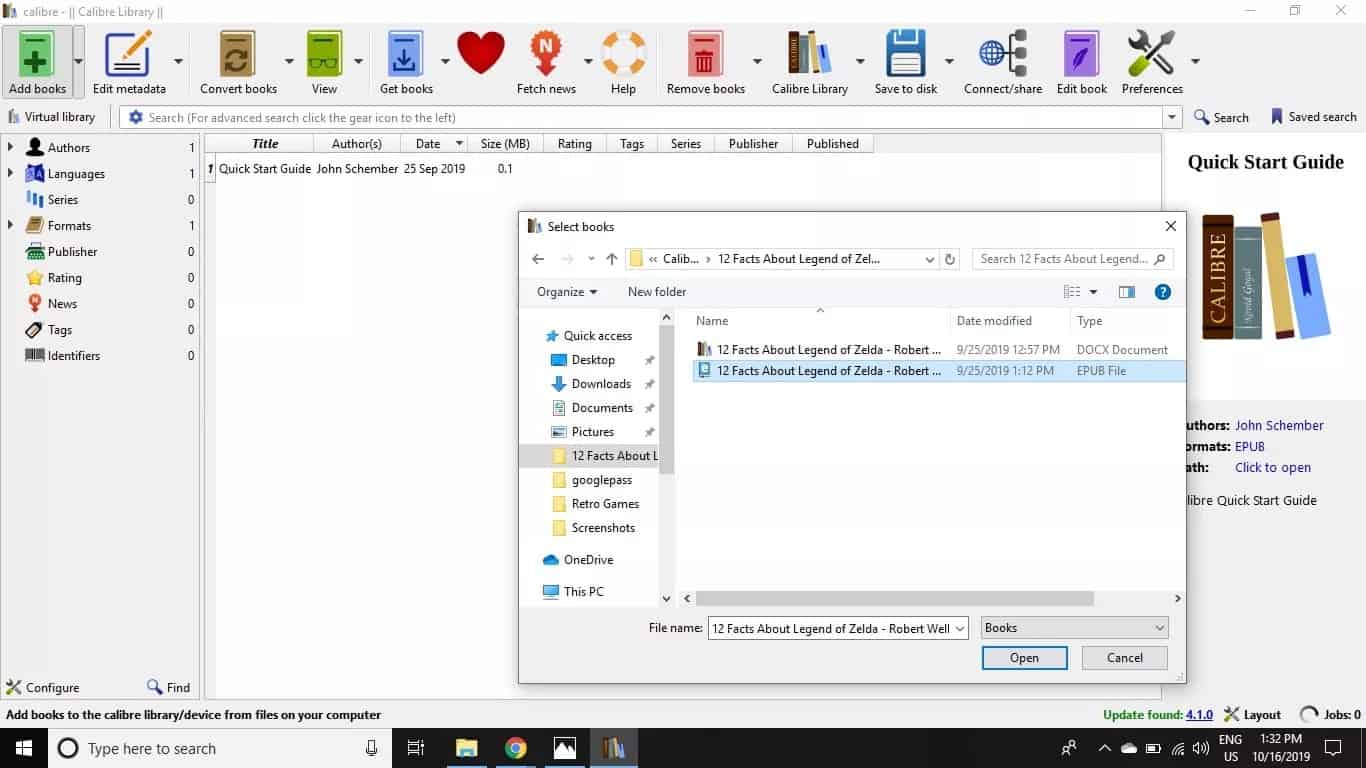Image resolution: width=1366 pixels, height=768 pixels.
Task: Open the Fetch news icon
Action: (546, 53)
